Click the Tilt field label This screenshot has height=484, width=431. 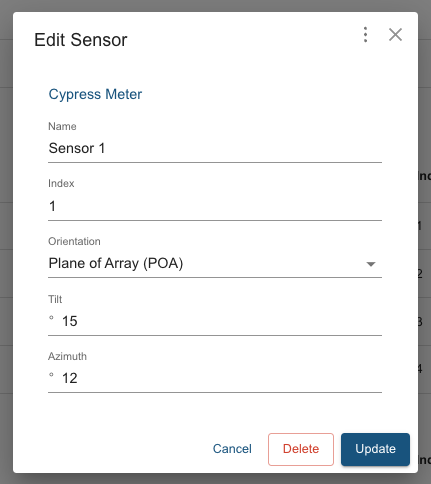pos(55,299)
